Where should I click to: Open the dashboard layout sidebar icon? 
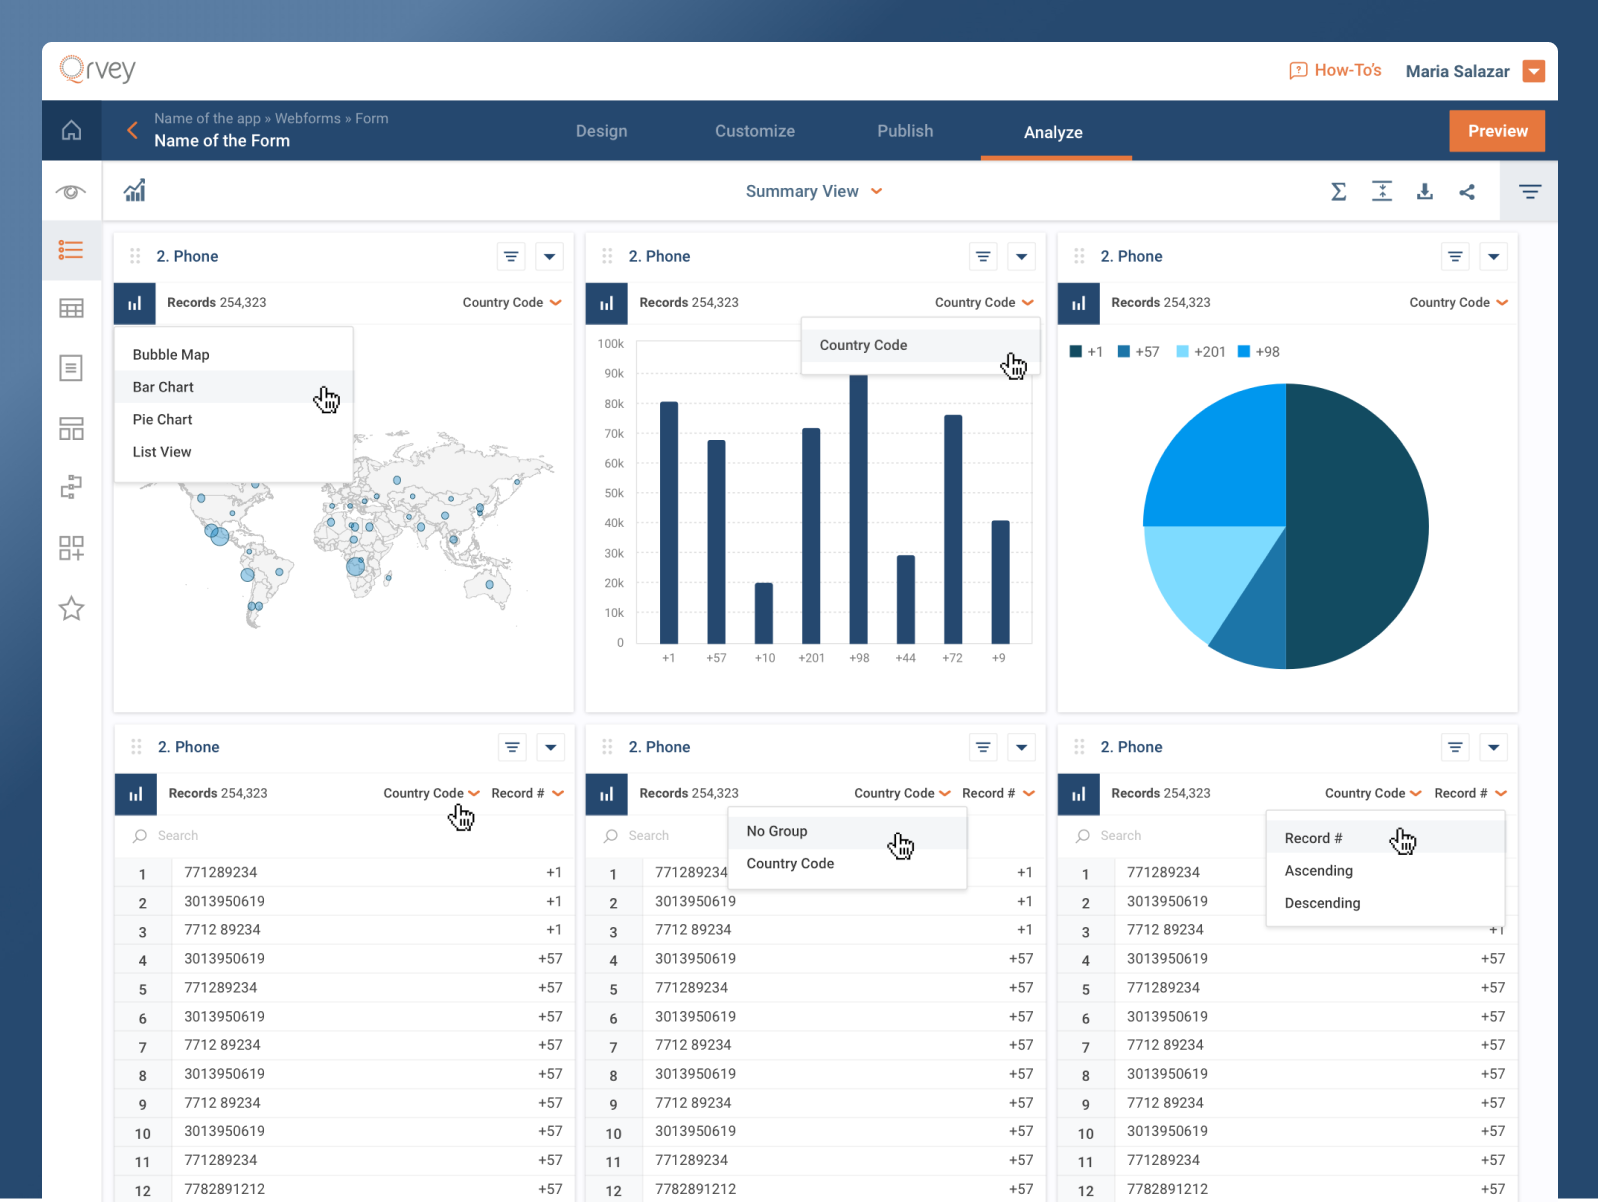(71, 429)
